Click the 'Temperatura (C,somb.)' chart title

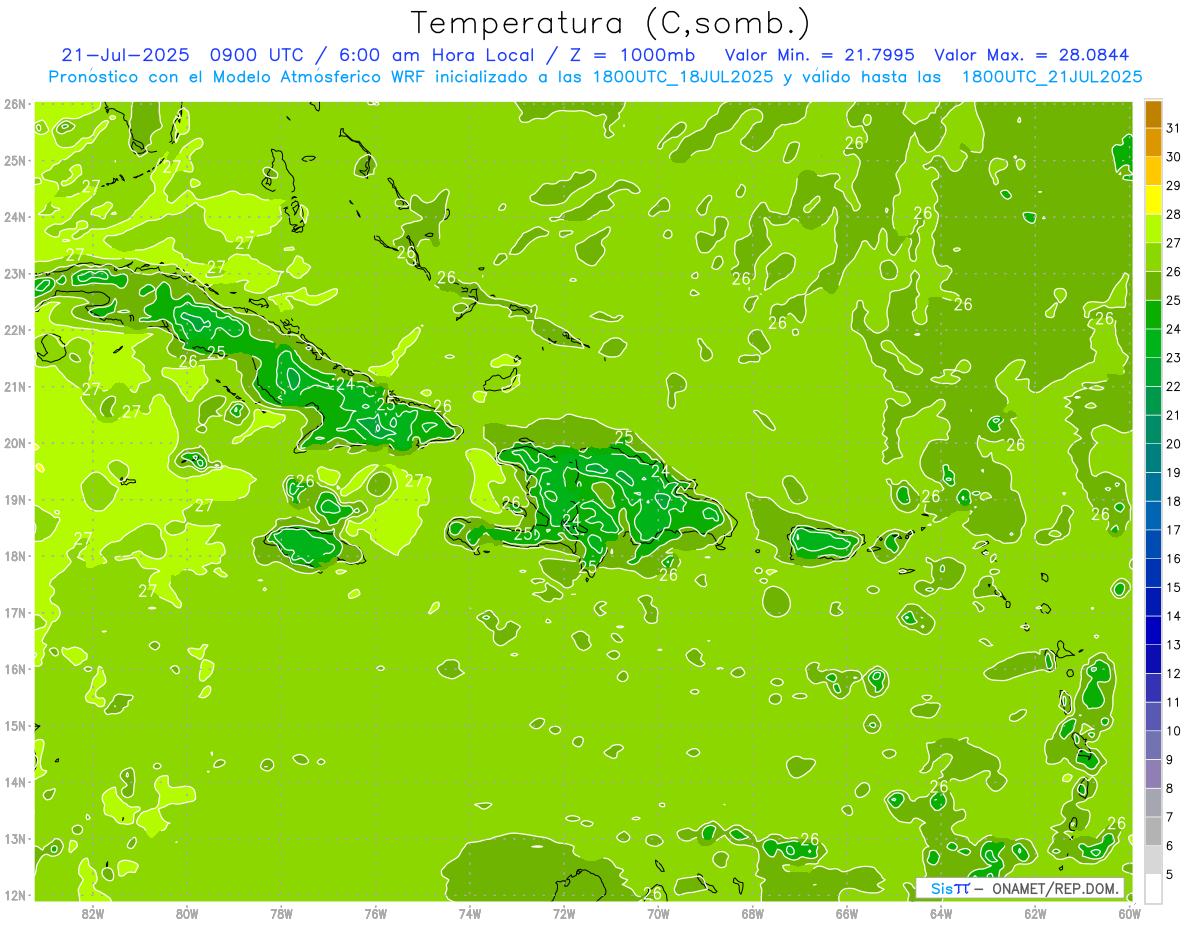(611, 23)
